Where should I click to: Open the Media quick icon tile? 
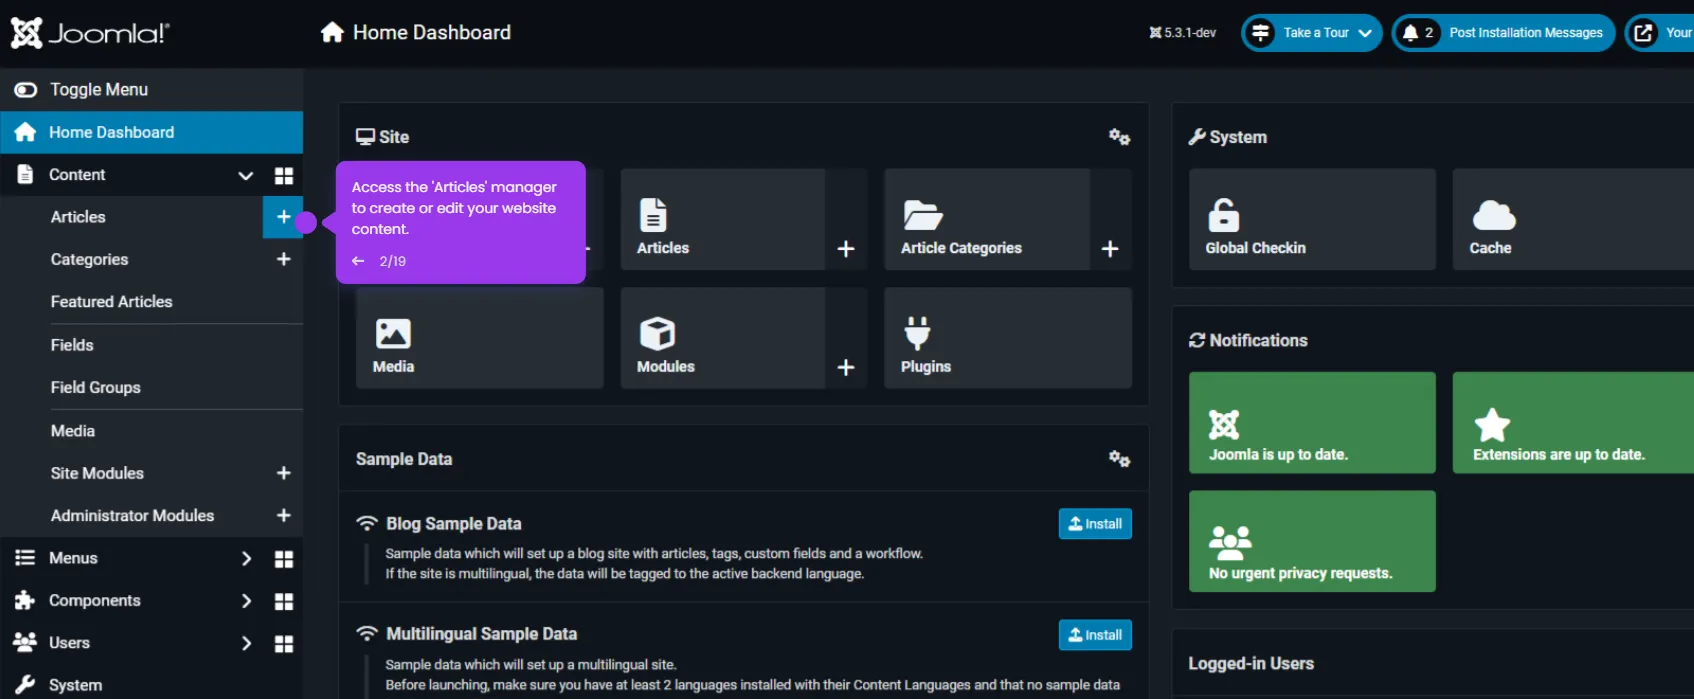click(480, 338)
